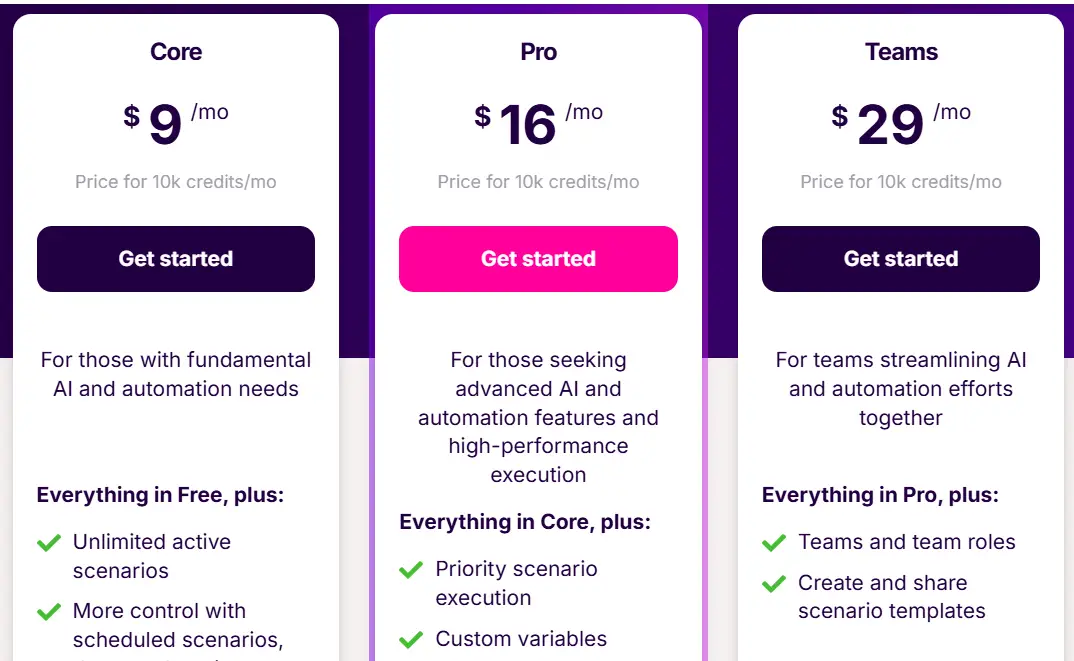Click 'Price for 10k credits/mo' under Core
The height and width of the screenshot is (661, 1074).
(x=176, y=182)
